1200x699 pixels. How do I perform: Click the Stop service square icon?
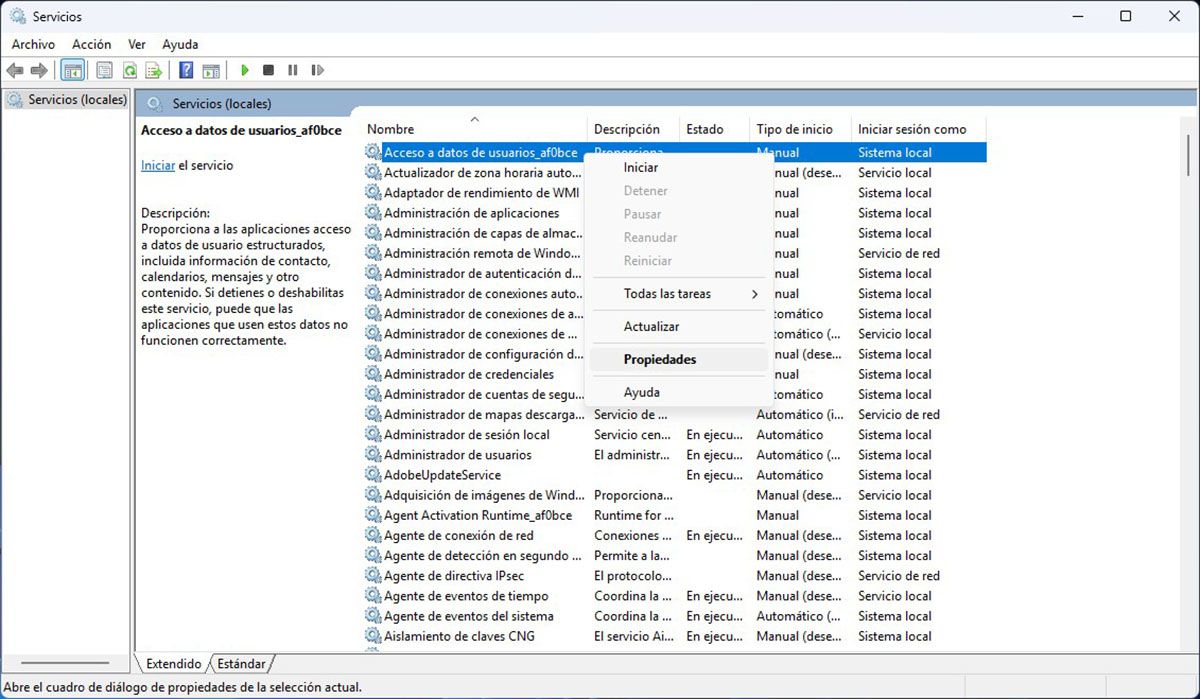pyautogui.click(x=268, y=70)
